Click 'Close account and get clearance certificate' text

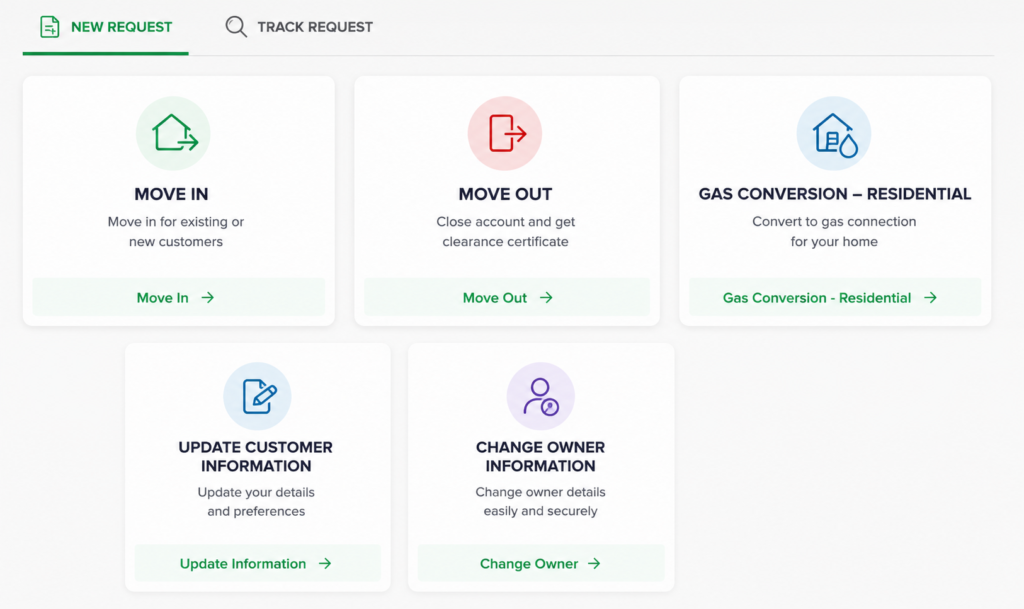tap(505, 232)
